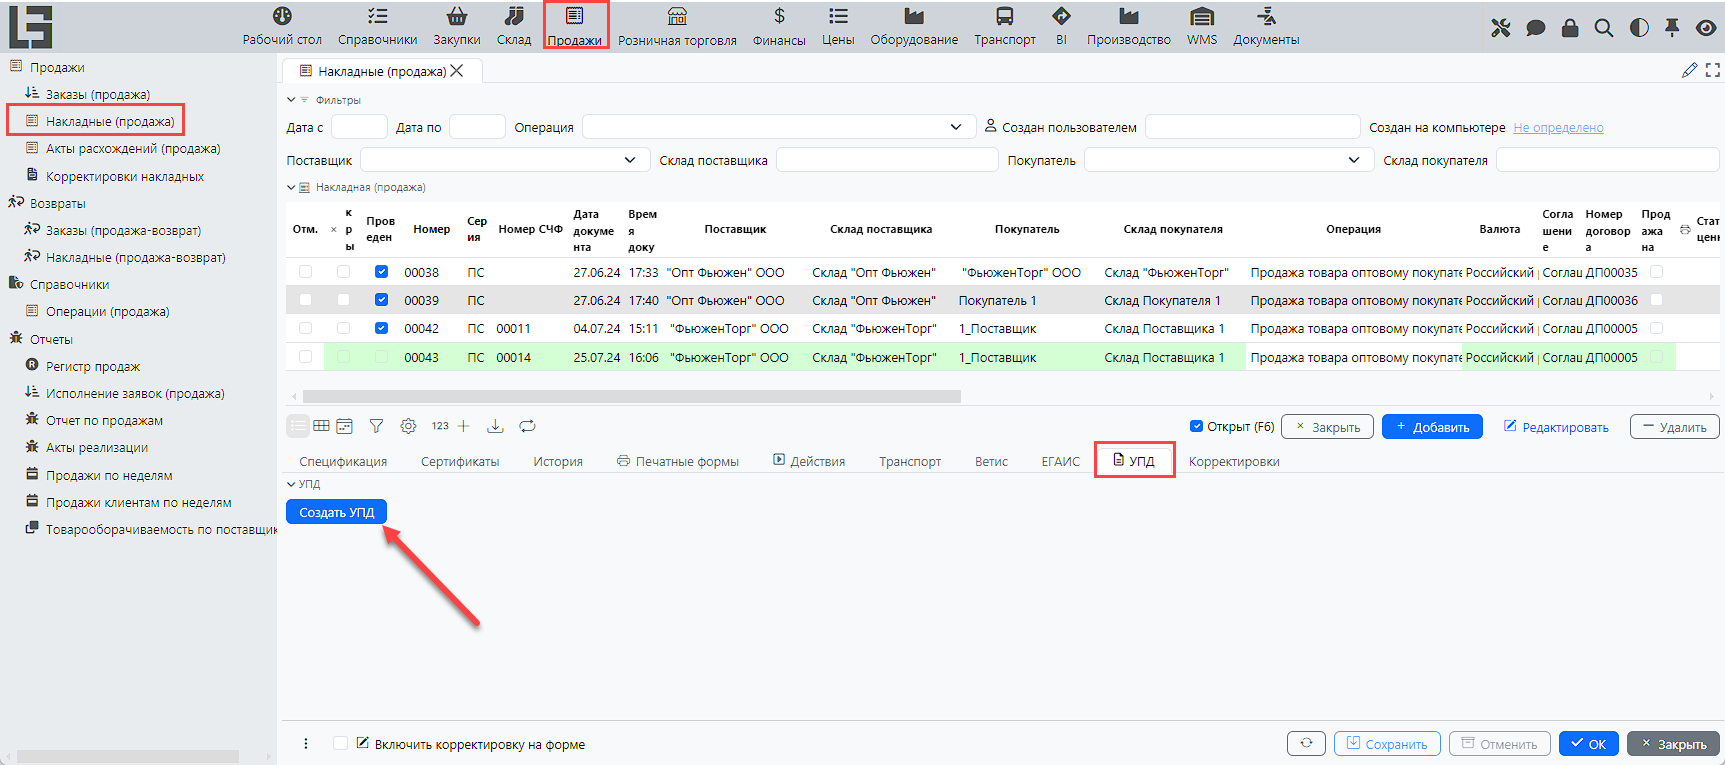The width and height of the screenshot is (1725, 765).
Task: Uncheck the Открыт (F6) checkbox
Action: coord(1196,427)
